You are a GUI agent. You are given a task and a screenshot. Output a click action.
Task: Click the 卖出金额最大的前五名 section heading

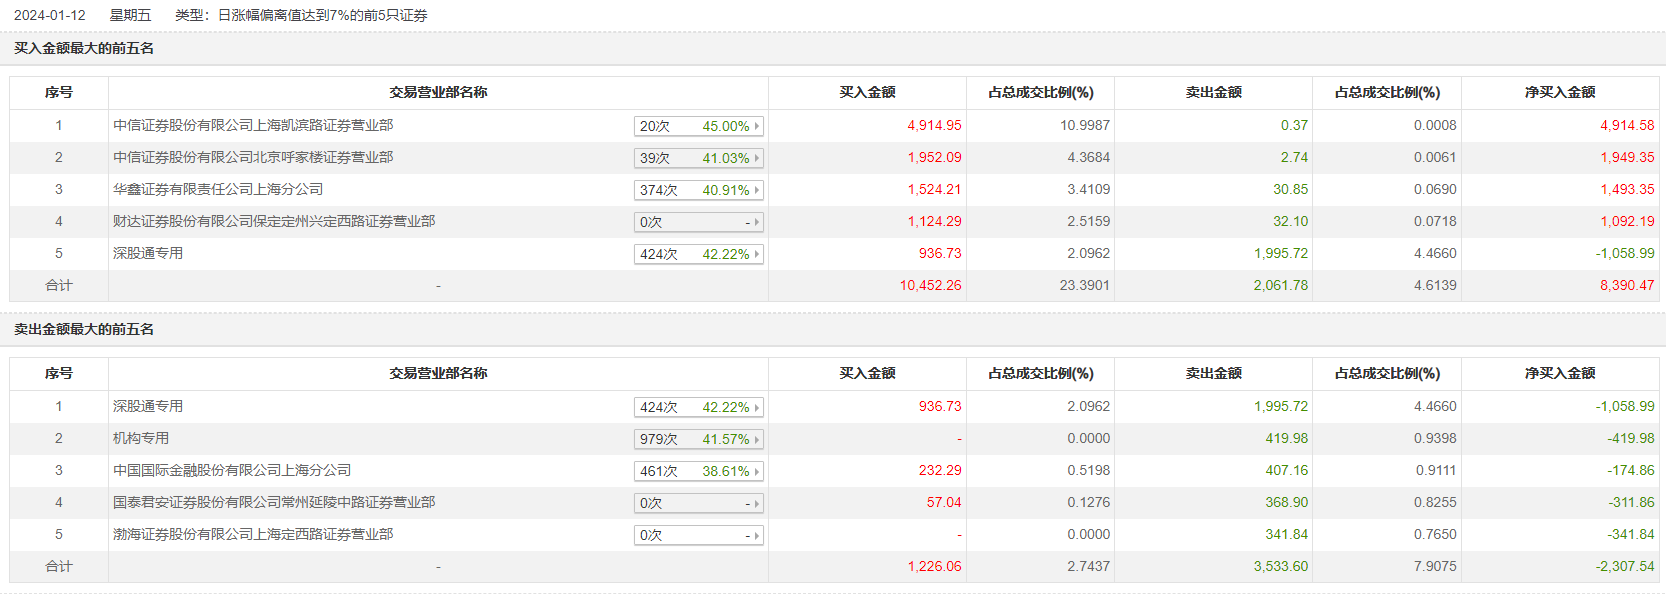[84, 329]
